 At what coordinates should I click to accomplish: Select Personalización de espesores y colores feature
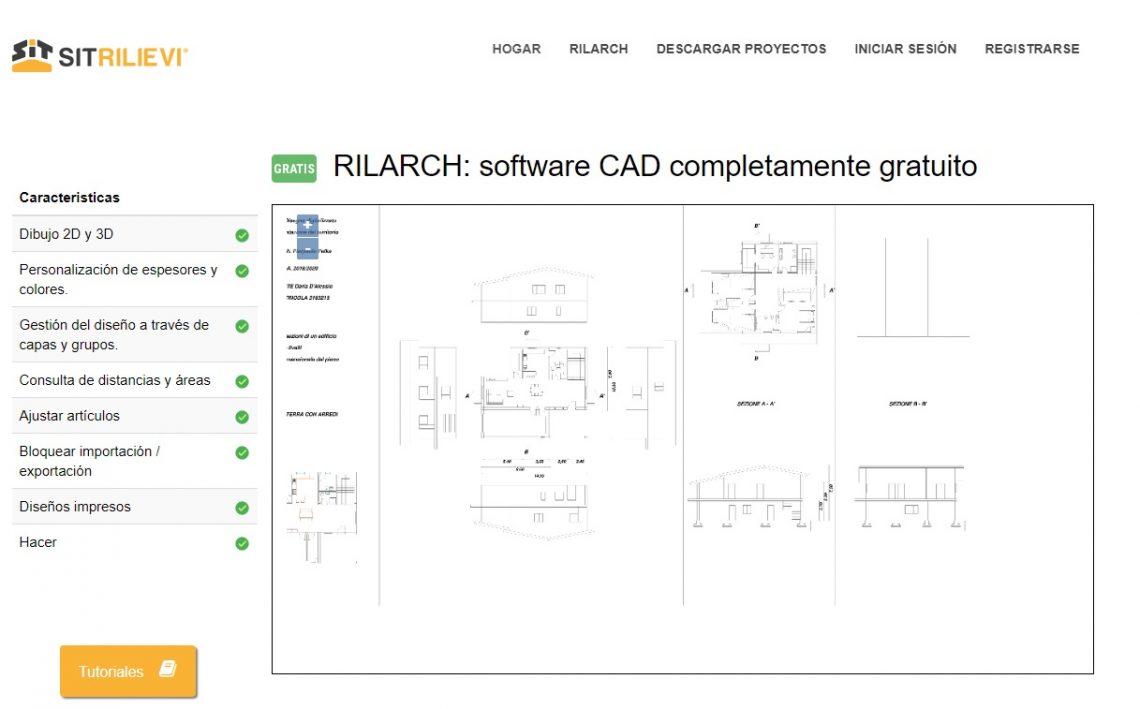(x=118, y=279)
